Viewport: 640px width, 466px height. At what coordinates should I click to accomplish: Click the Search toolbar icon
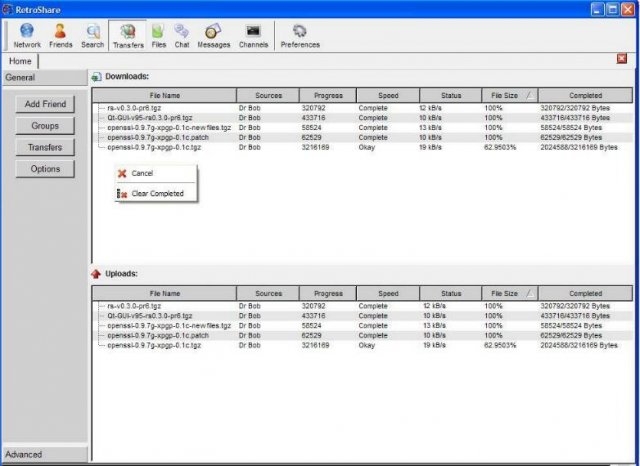pos(93,35)
